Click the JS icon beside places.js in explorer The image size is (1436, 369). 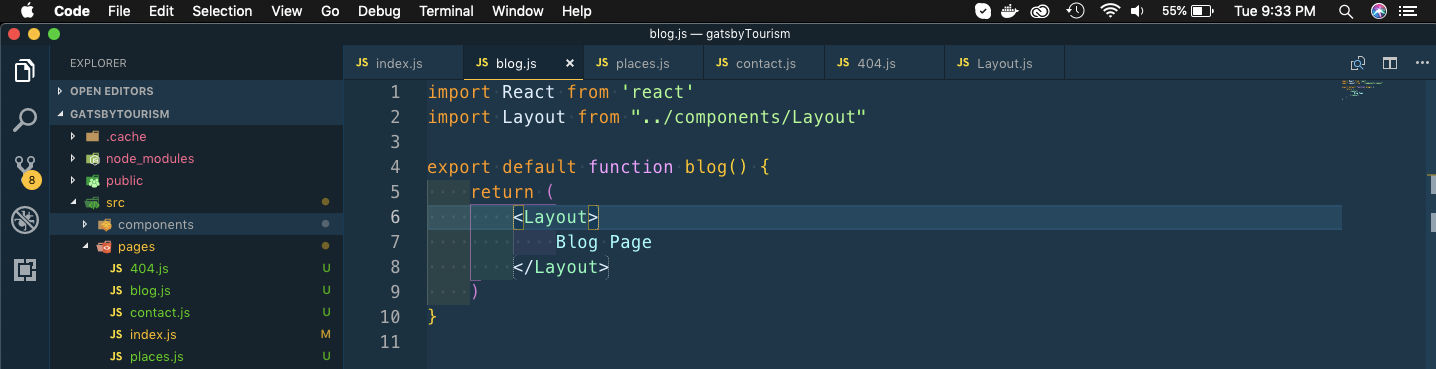pos(116,356)
